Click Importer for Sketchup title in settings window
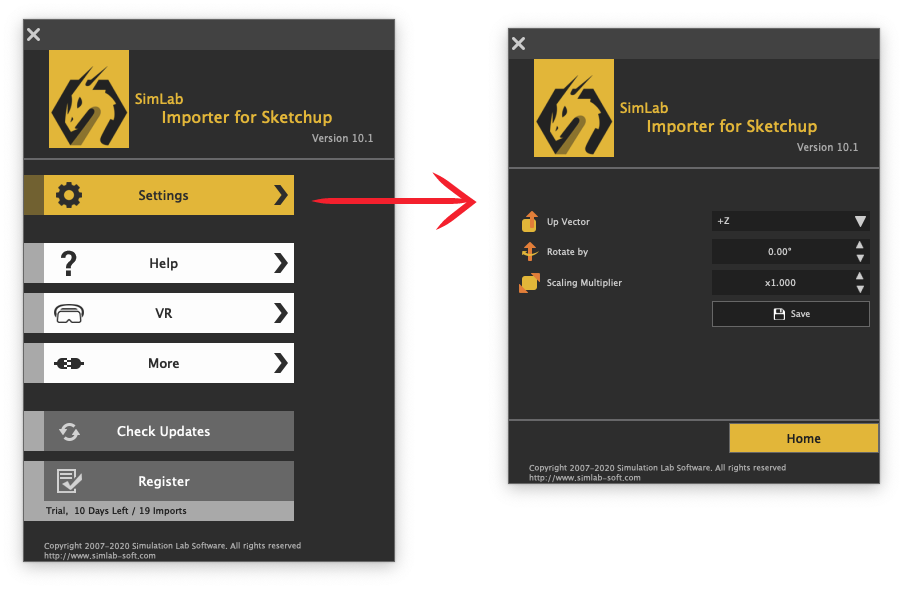The height and width of the screenshot is (589, 903). click(x=731, y=127)
